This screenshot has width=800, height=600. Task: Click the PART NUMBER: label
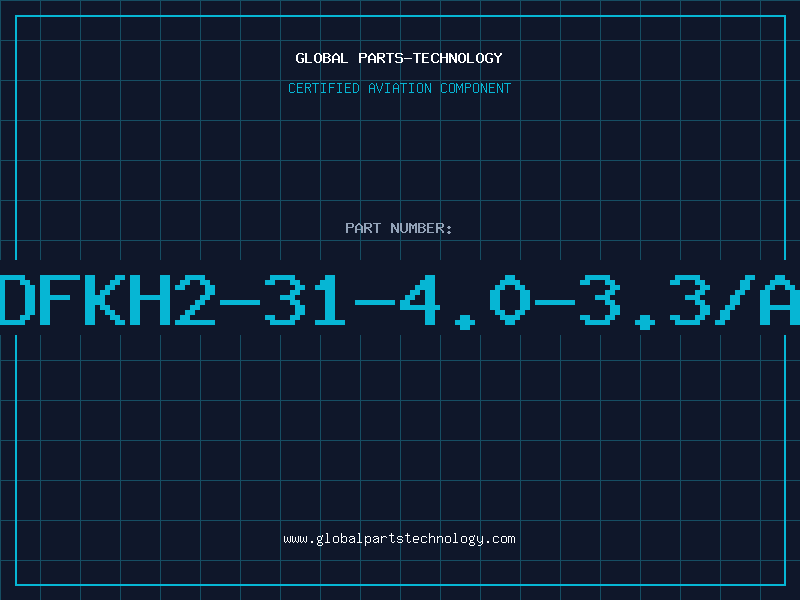(x=399, y=228)
